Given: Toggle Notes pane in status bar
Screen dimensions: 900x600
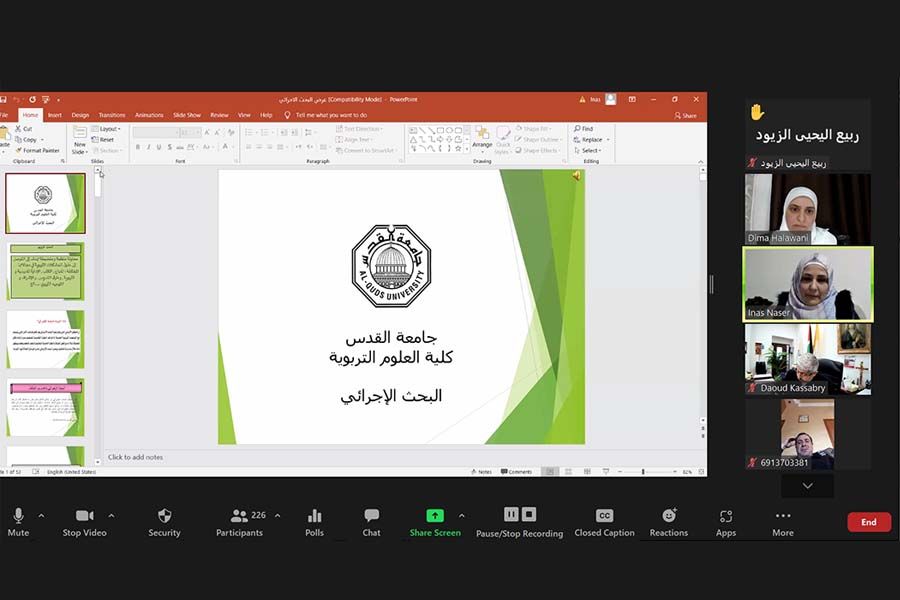Looking at the screenshot, I should 481,471.
